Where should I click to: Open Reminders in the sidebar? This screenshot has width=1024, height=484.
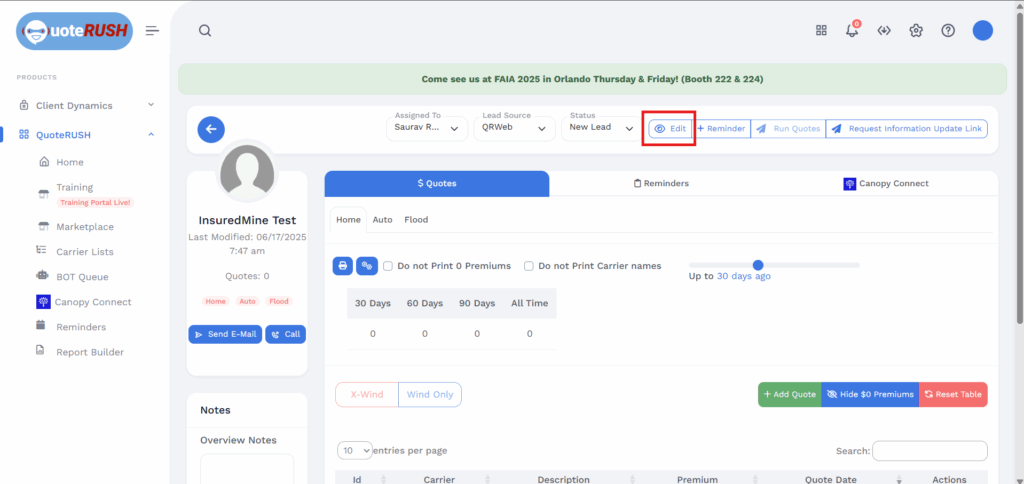(x=81, y=327)
